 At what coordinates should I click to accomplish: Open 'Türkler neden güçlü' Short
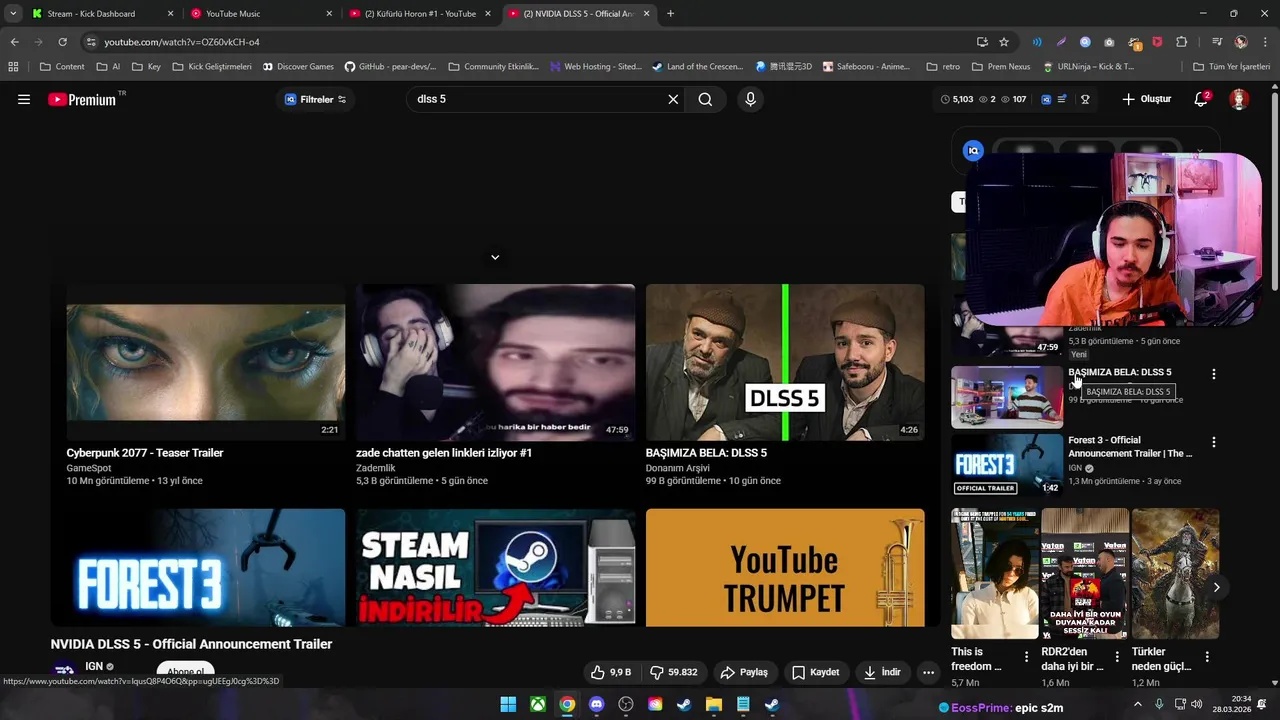pyautogui.click(x=1175, y=573)
